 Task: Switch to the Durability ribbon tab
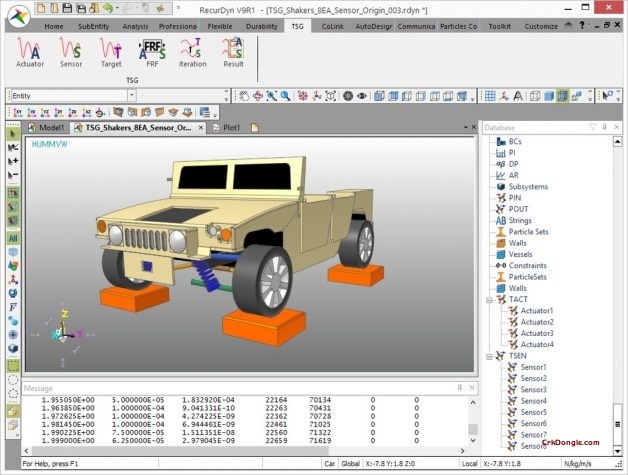point(262,26)
